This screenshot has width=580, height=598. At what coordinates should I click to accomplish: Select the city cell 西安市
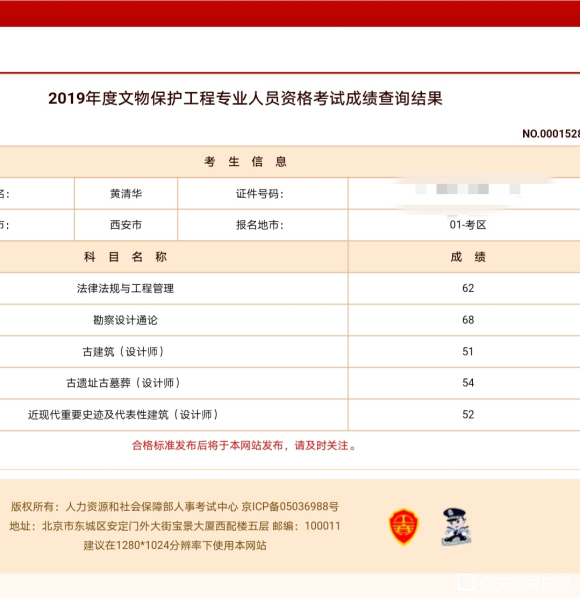click(126, 225)
